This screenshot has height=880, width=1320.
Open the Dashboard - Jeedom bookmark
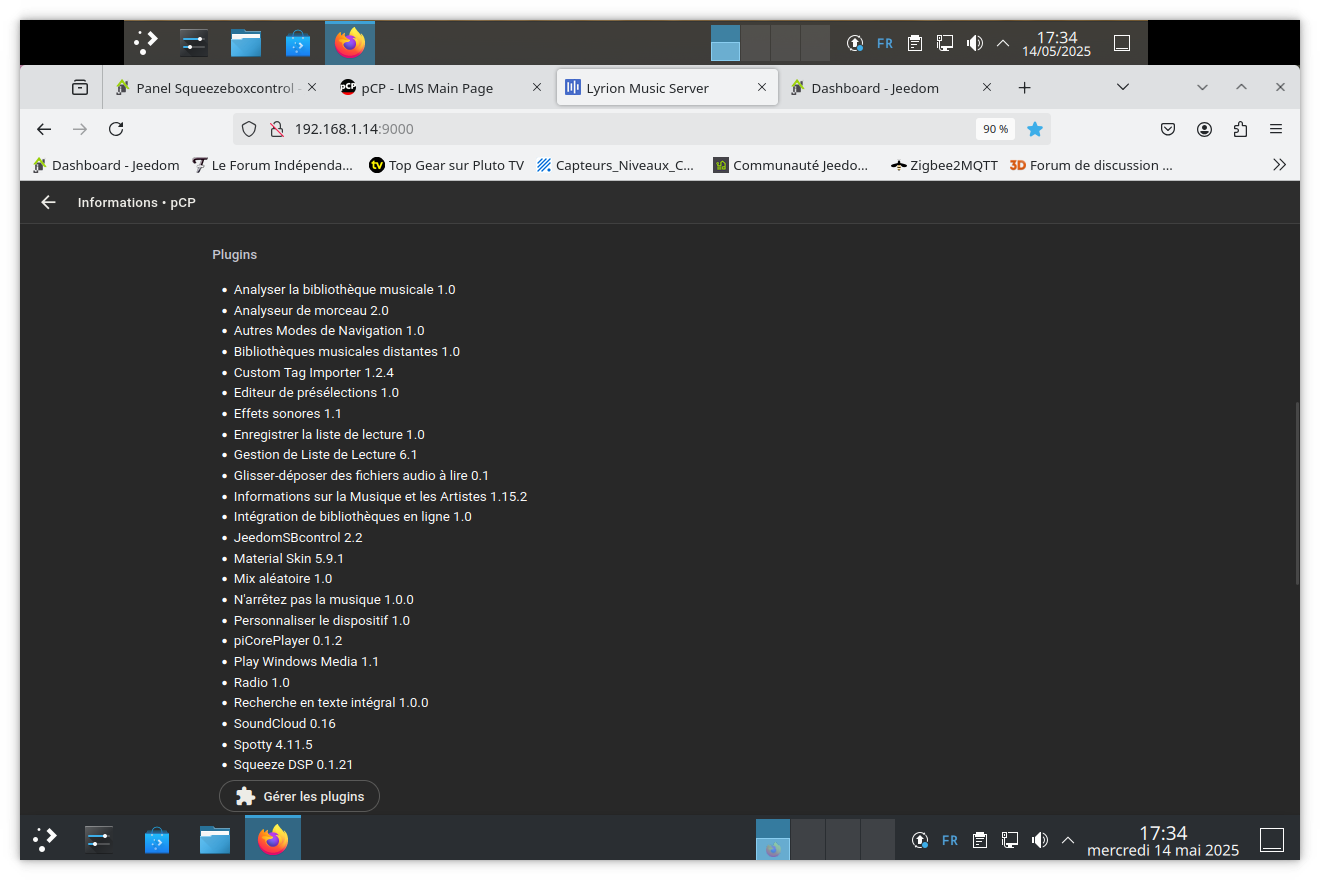click(106, 165)
